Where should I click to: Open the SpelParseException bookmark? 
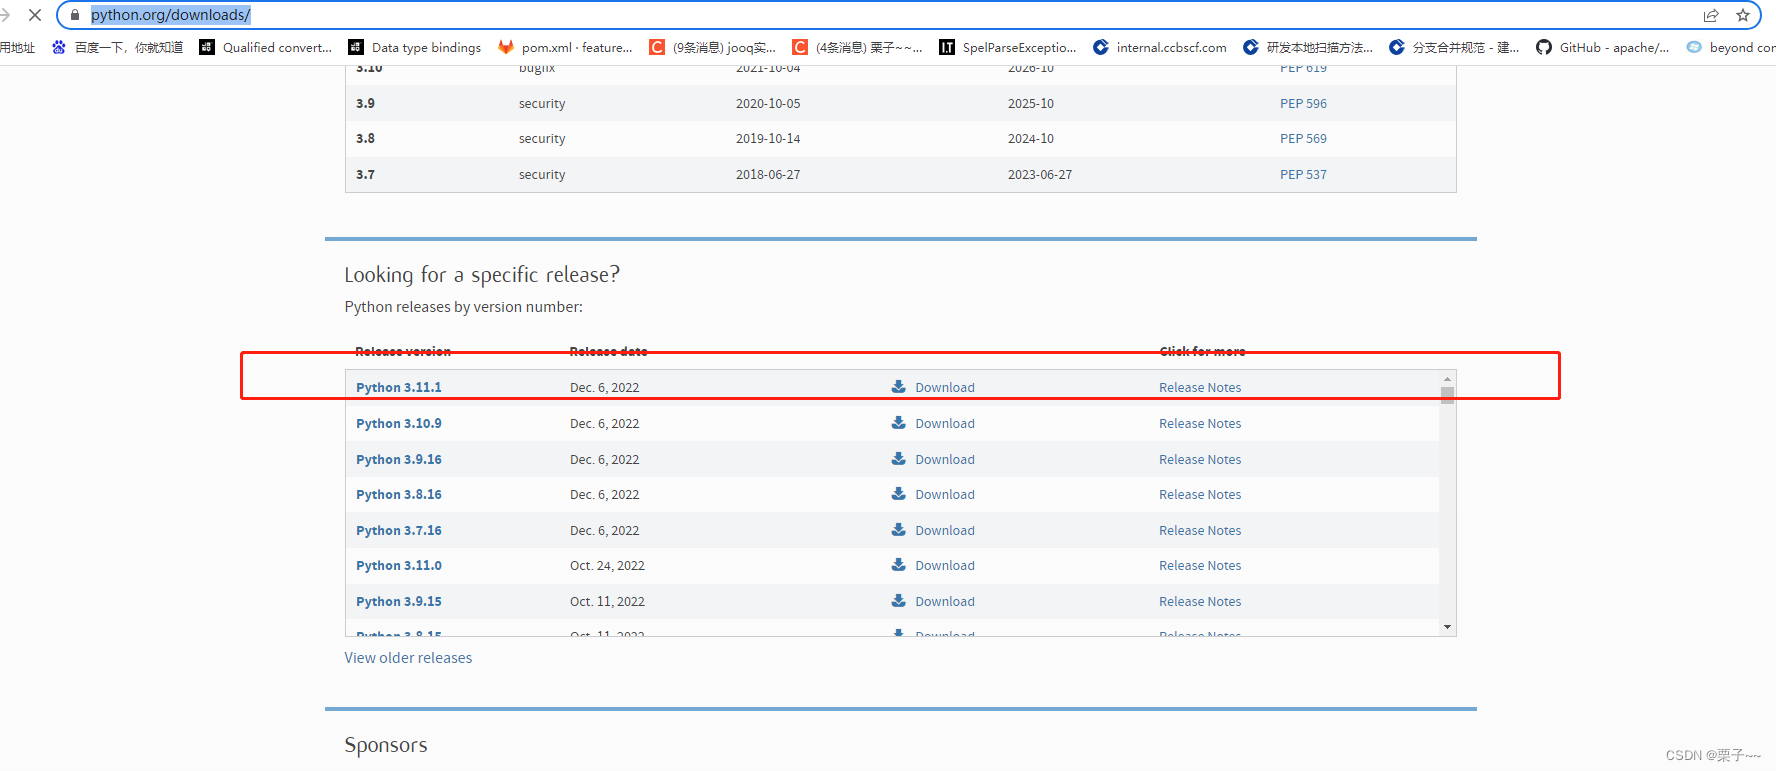[1008, 47]
